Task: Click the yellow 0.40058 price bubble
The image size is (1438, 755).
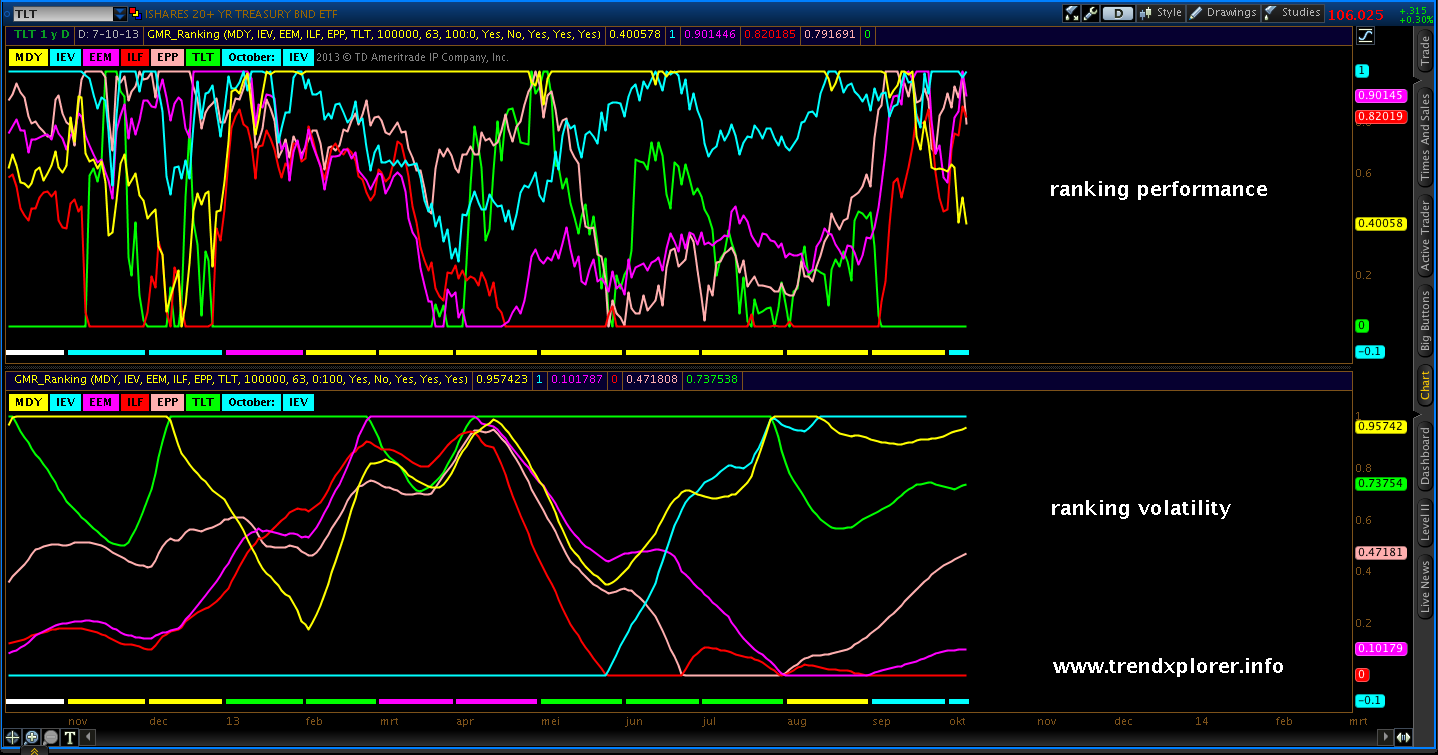Action: (1381, 223)
